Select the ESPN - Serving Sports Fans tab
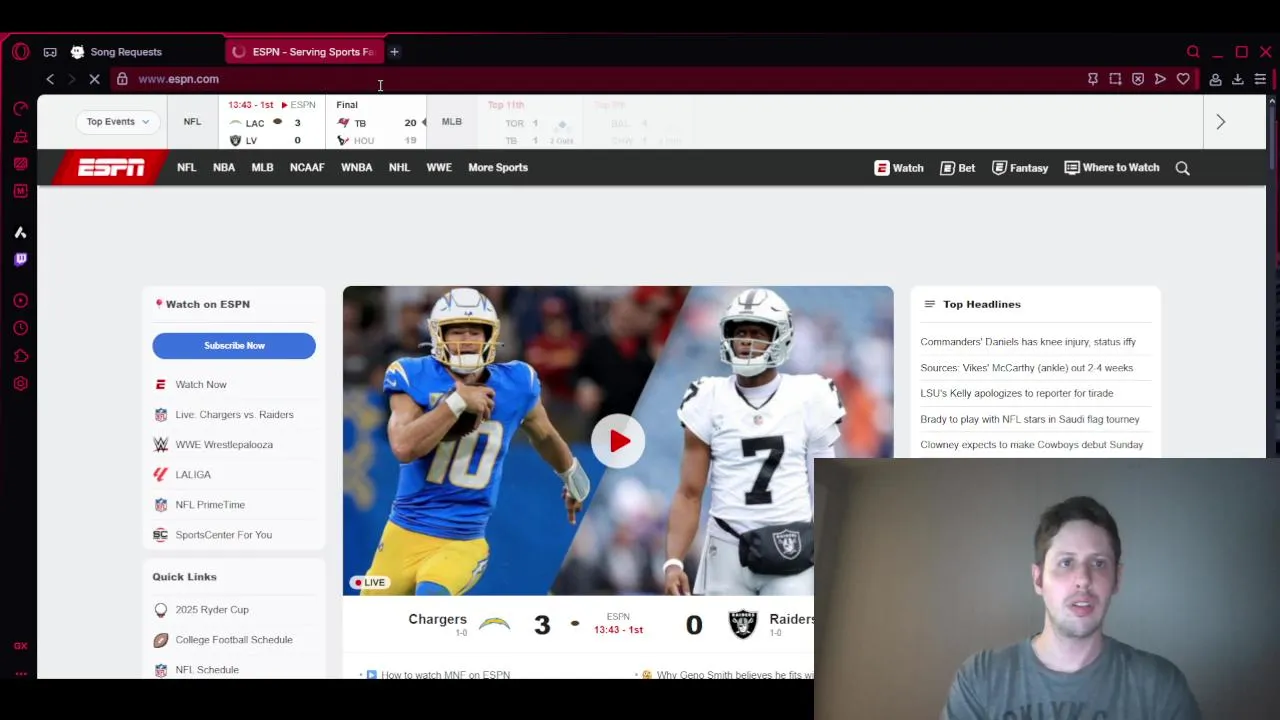The height and width of the screenshot is (720, 1280). 302,52
